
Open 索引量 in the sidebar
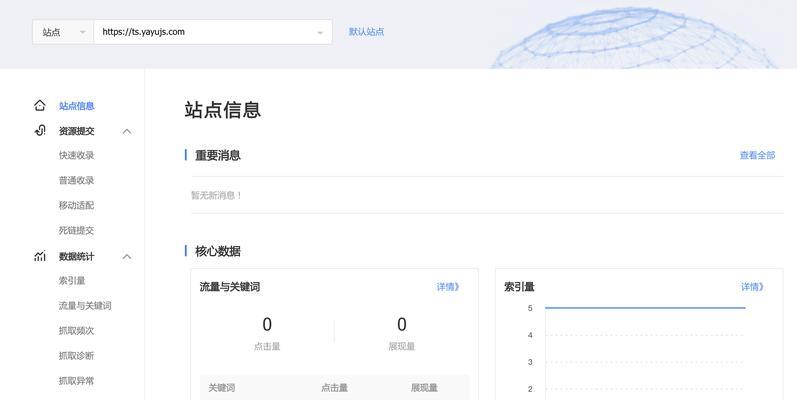point(72,281)
